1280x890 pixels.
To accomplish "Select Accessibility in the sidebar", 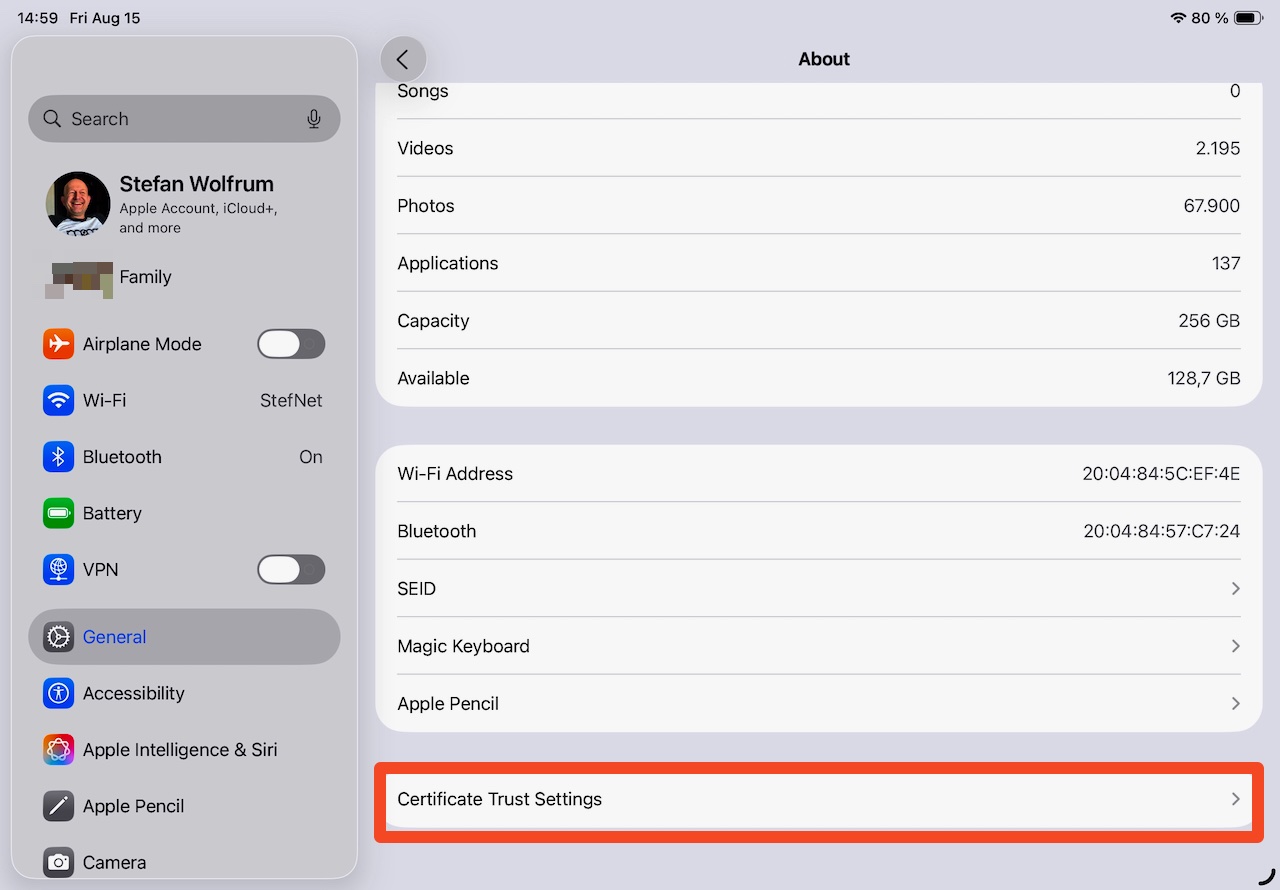I will tap(184, 693).
